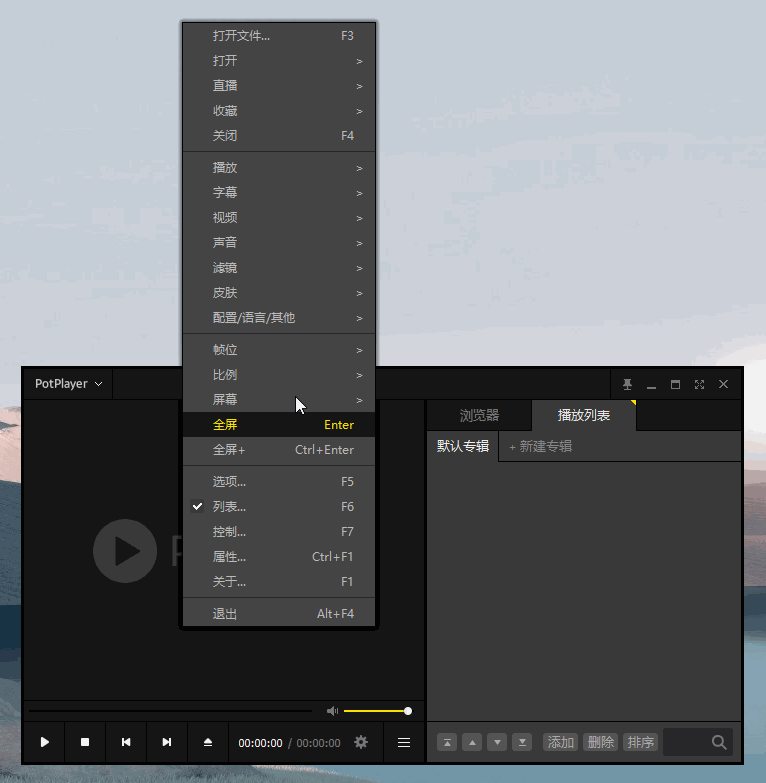Viewport: 766px width, 783px height.
Task: Move the playlist item to the bottom
Action: 522,743
